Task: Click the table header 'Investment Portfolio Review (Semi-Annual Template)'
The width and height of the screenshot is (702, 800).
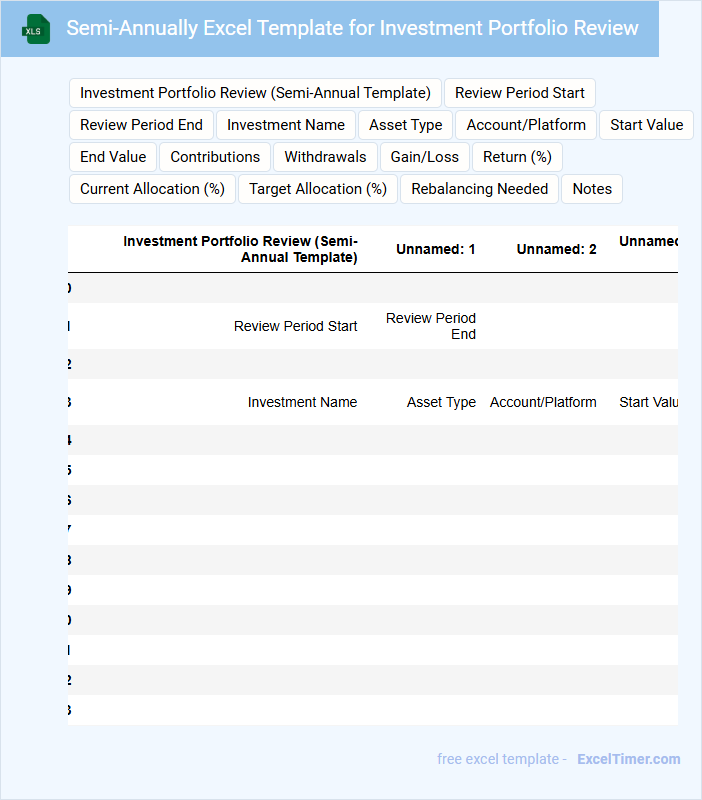Action: [240, 249]
